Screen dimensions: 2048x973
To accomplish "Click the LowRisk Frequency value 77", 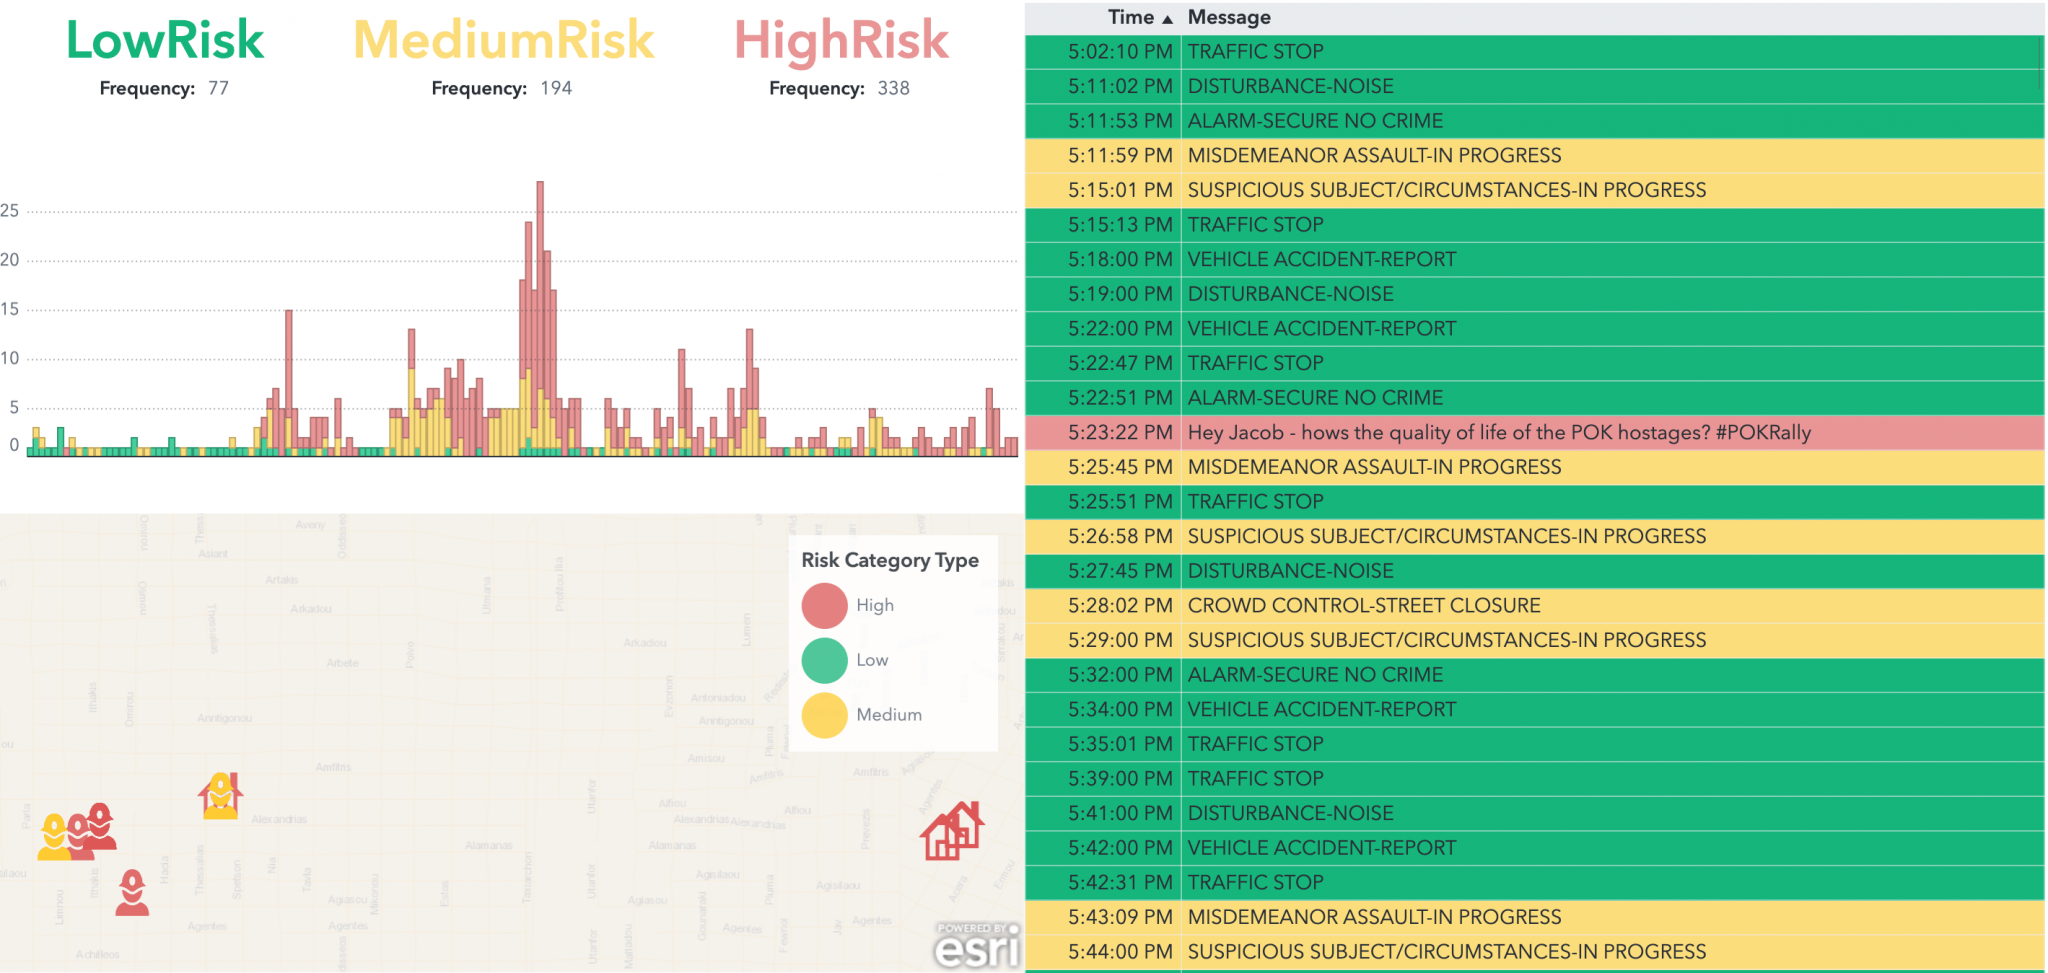I will pyautogui.click(x=221, y=88).
